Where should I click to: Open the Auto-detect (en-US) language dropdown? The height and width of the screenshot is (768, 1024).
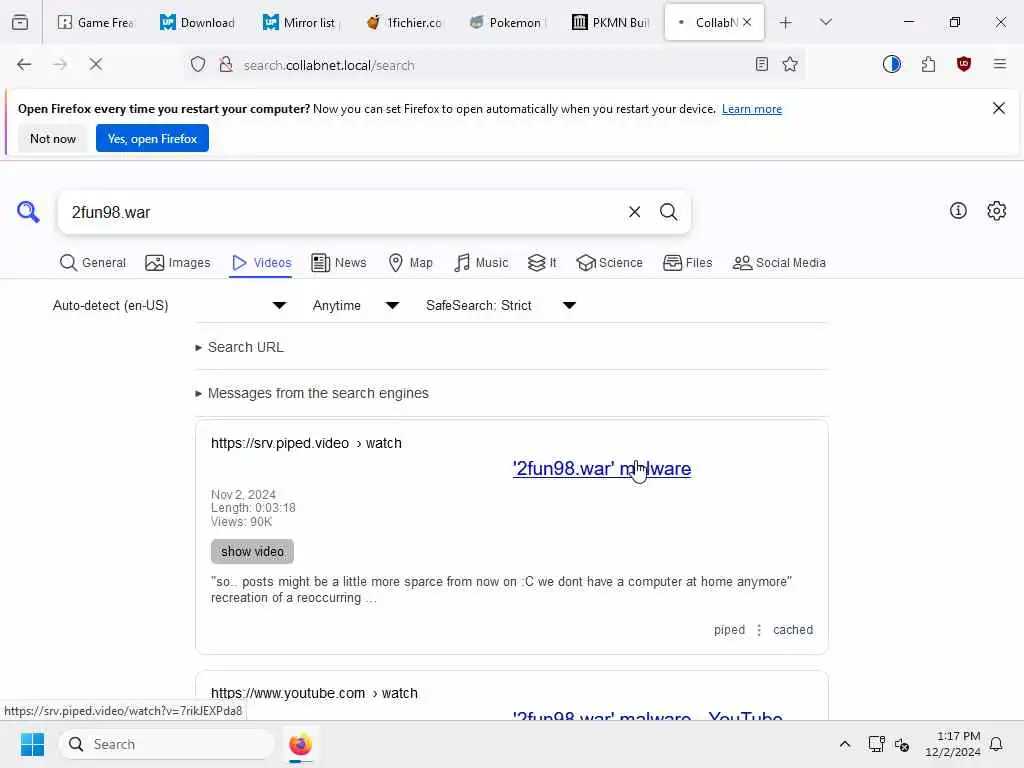click(x=170, y=306)
